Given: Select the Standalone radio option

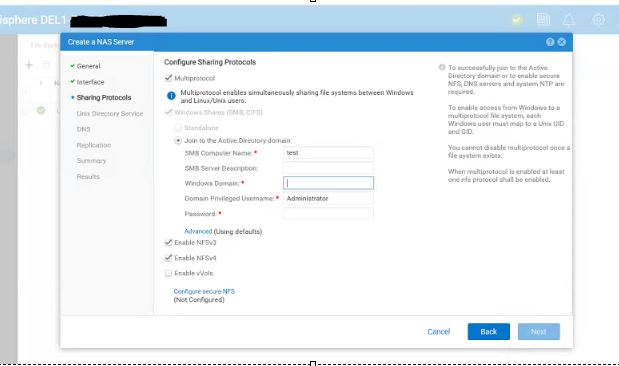Looking at the screenshot, I should [178, 128].
